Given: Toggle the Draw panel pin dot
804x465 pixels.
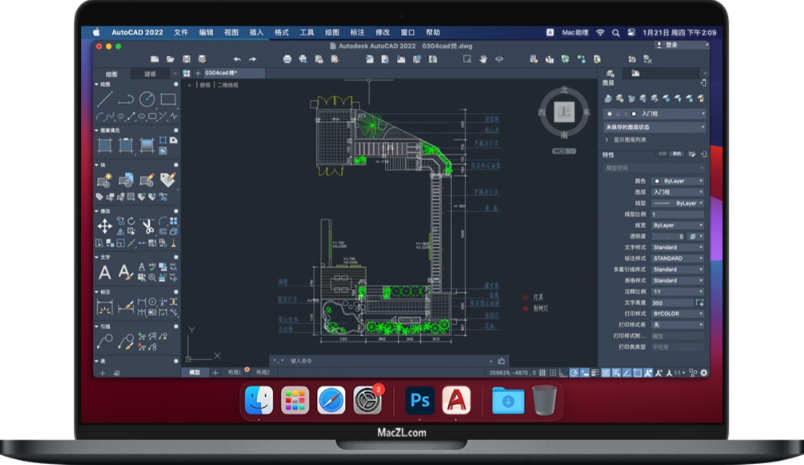Looking at the screenshot, I should click(x=176, y=84).
